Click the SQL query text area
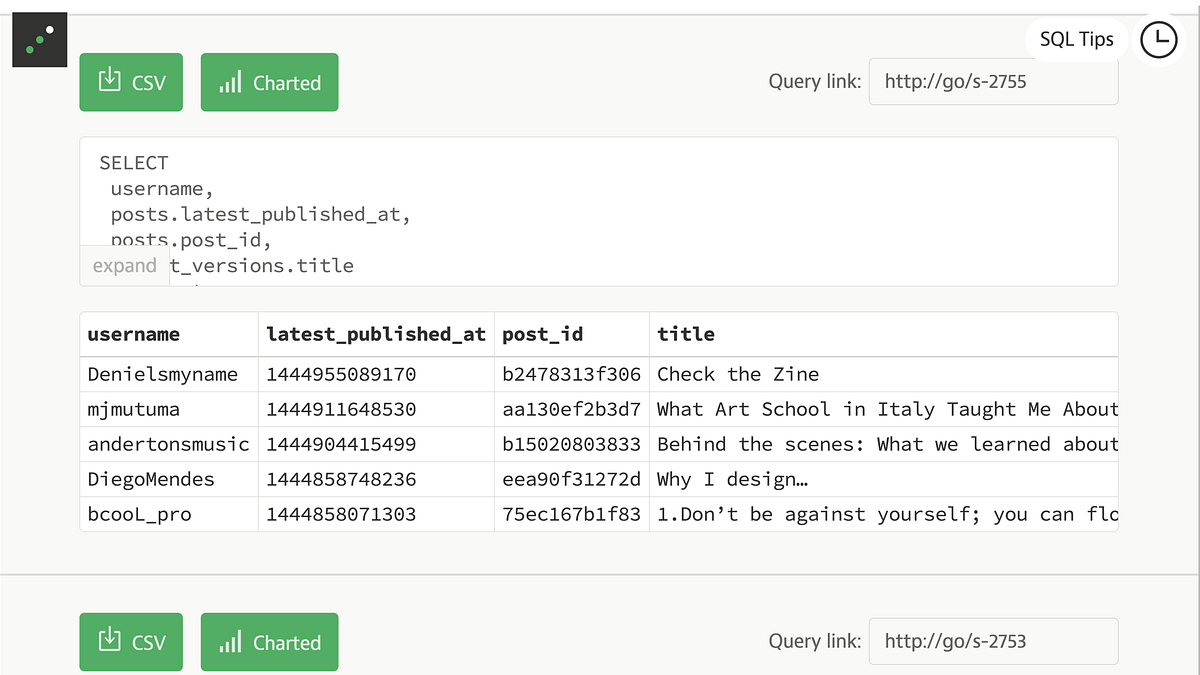 [x=598, y=200]
